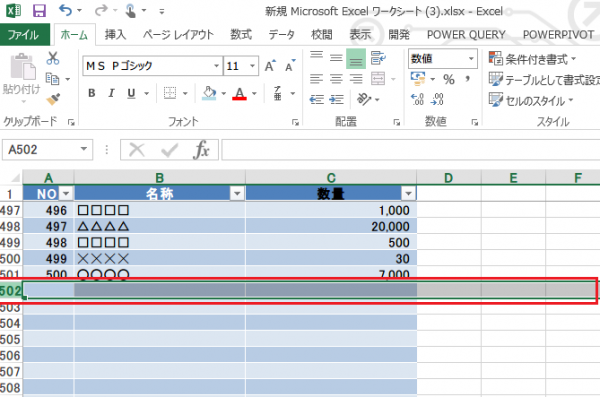Center text horizontally
The image size is (600, 397).
click(336, 79)
